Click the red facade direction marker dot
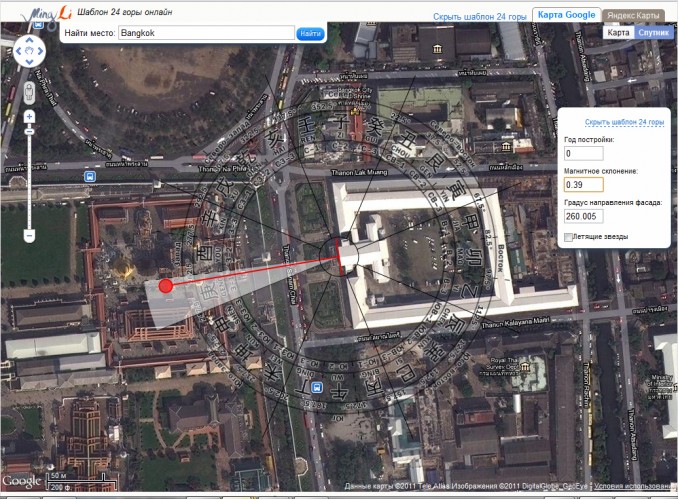This screenshot has height=499, width=678. tap(166, 285)
